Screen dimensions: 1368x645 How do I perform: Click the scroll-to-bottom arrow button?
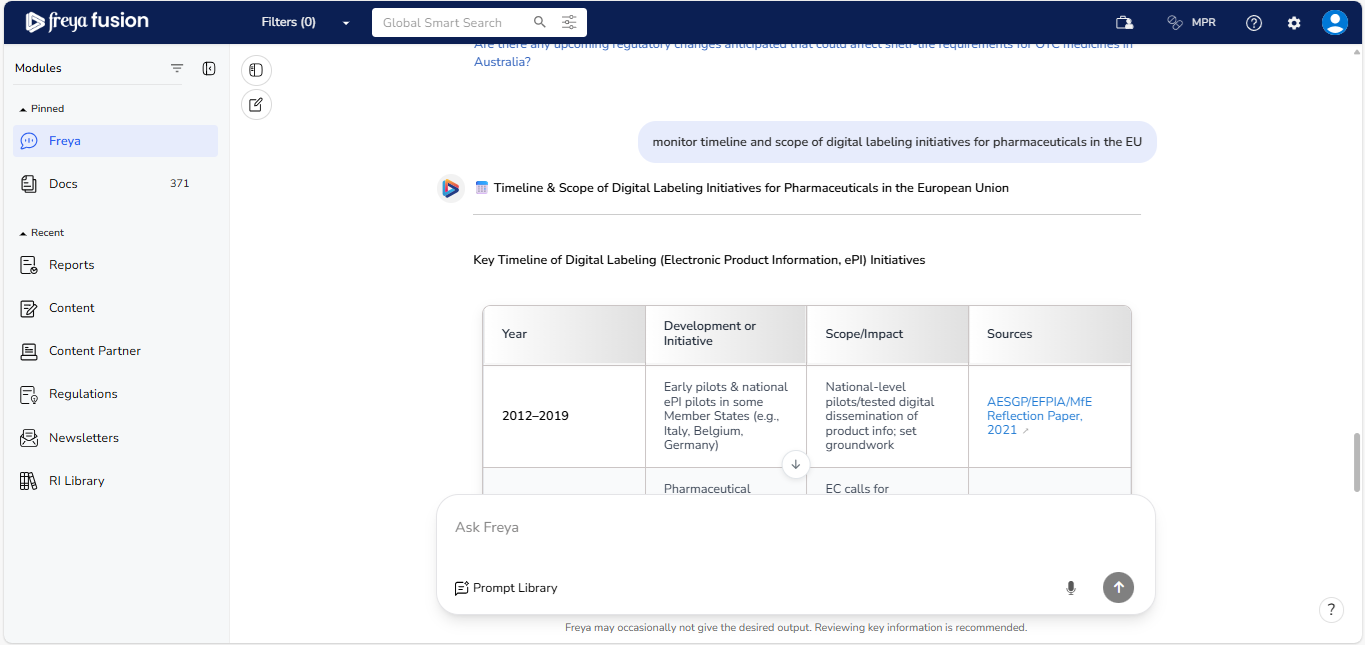click(796, 464)
